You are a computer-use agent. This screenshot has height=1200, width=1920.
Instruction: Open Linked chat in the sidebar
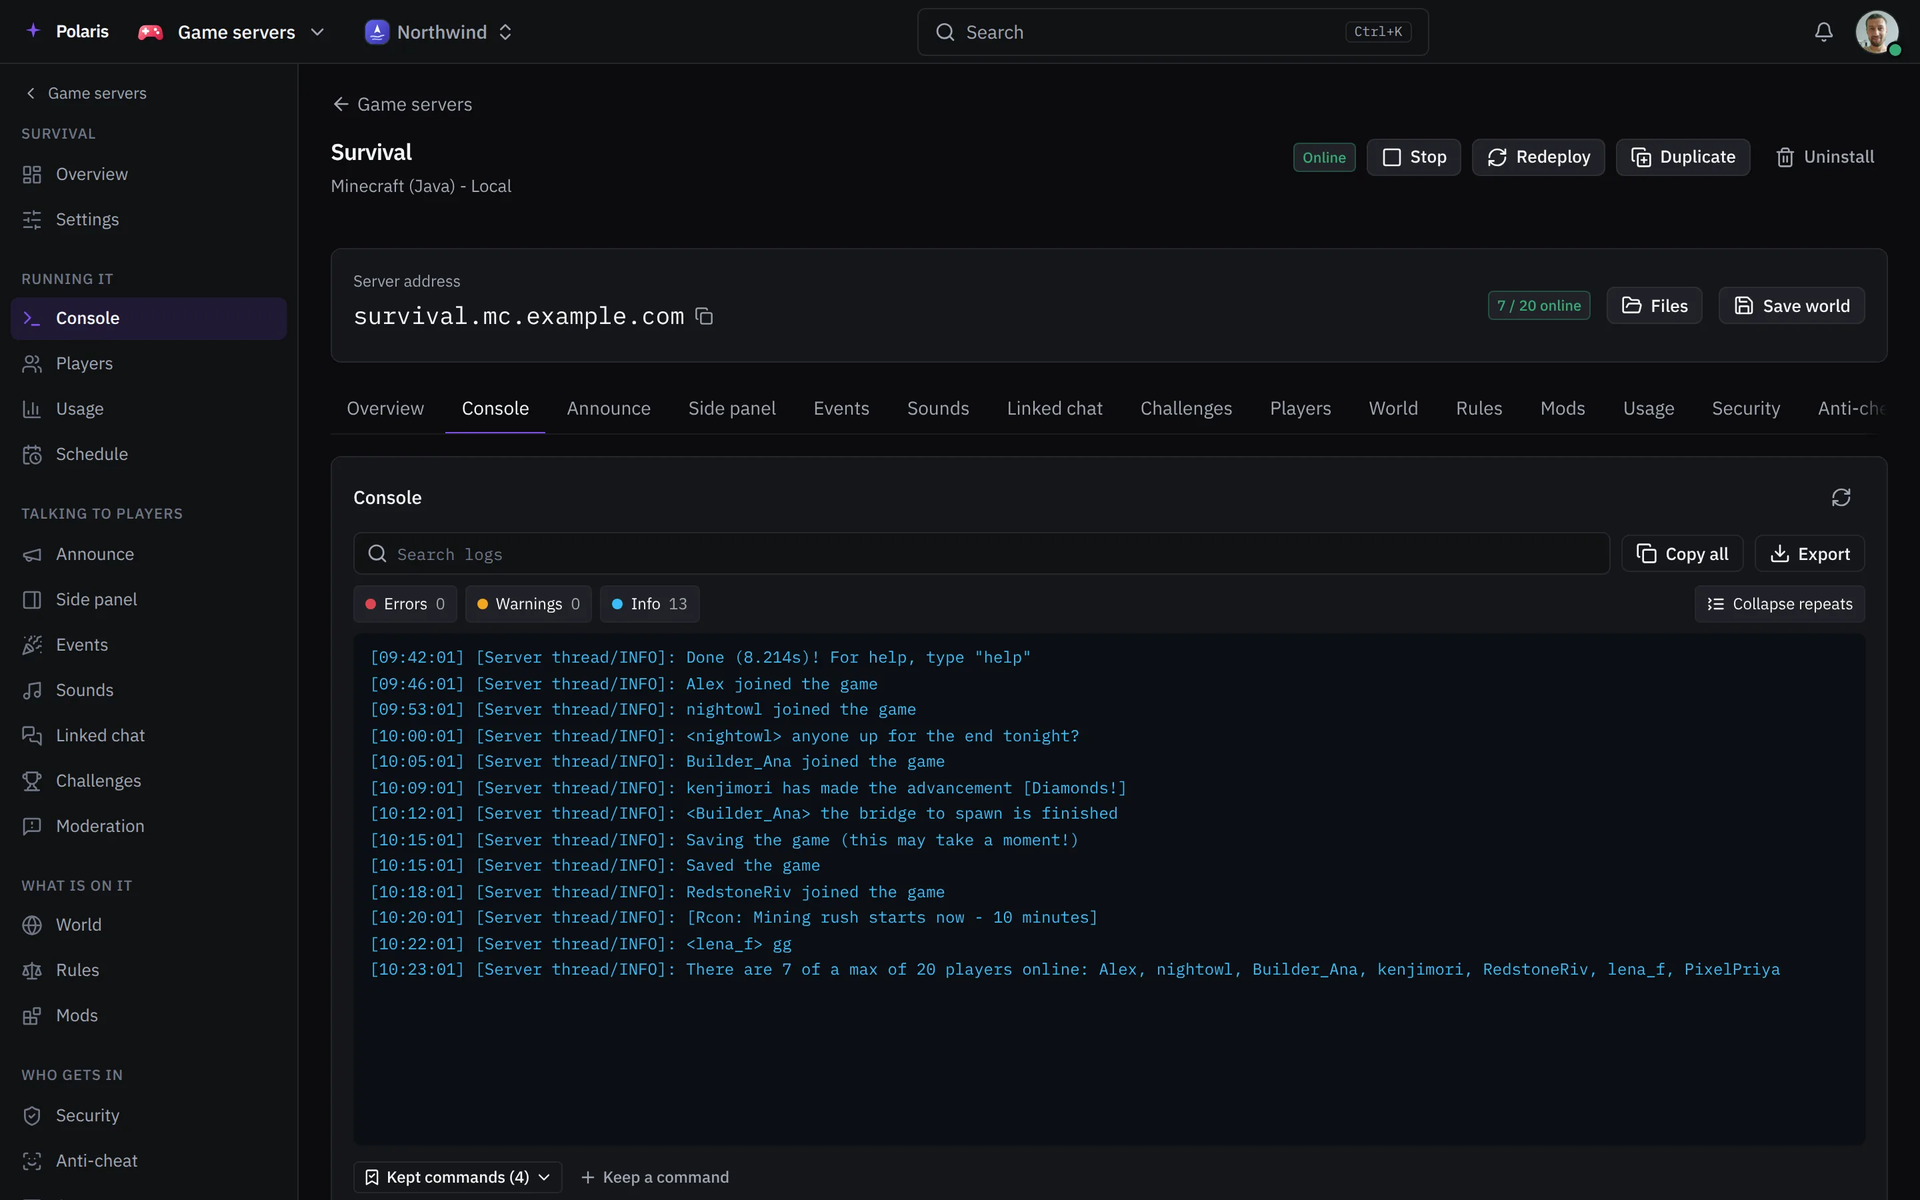tap(149, 735)
